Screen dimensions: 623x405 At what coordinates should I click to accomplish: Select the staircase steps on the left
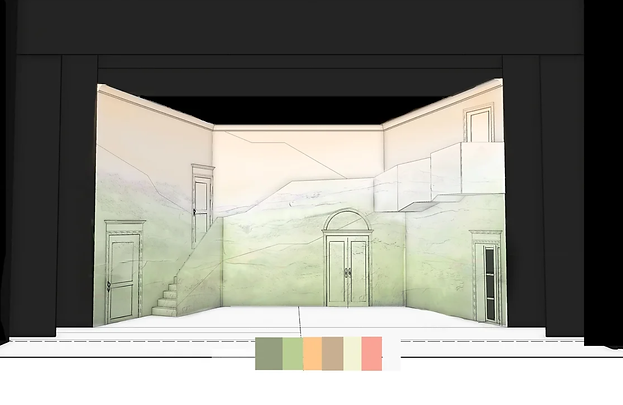pos(166,296)
